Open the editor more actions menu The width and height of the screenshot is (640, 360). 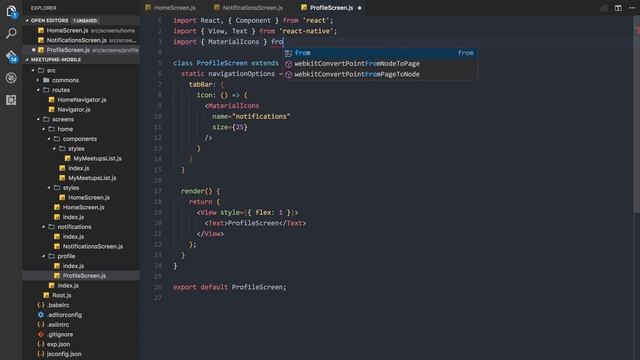tap(632, 8)
